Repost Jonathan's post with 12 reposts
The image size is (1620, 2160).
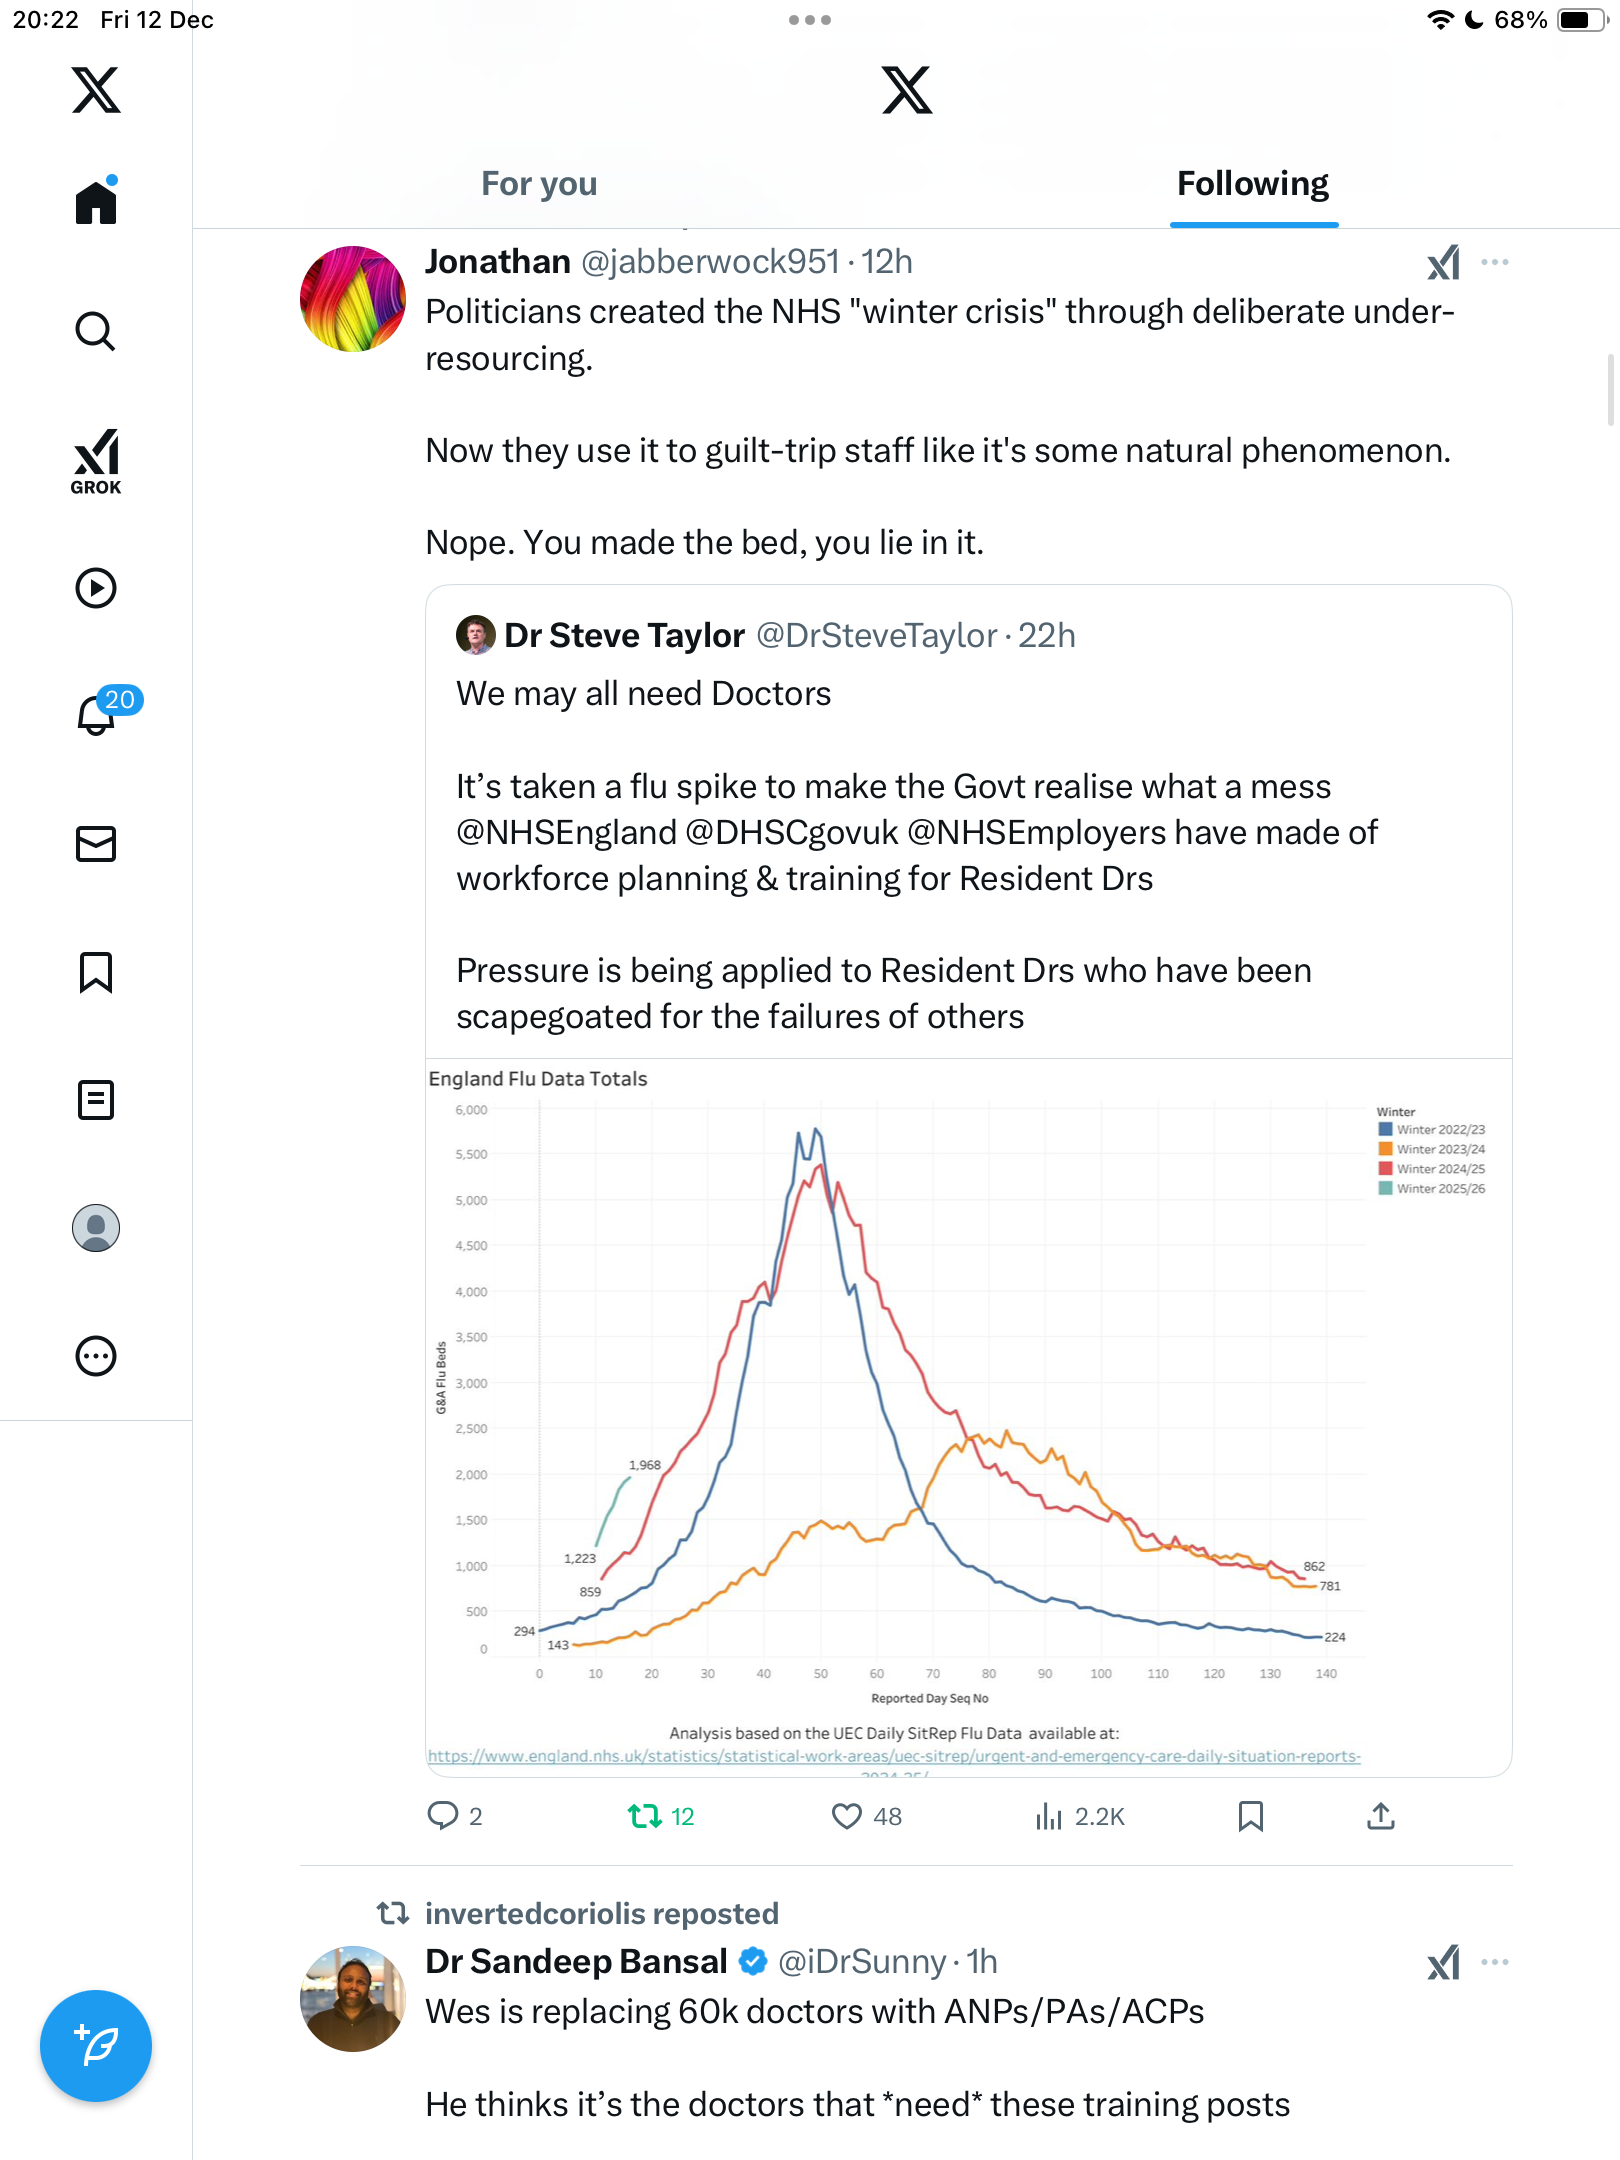645,1816
